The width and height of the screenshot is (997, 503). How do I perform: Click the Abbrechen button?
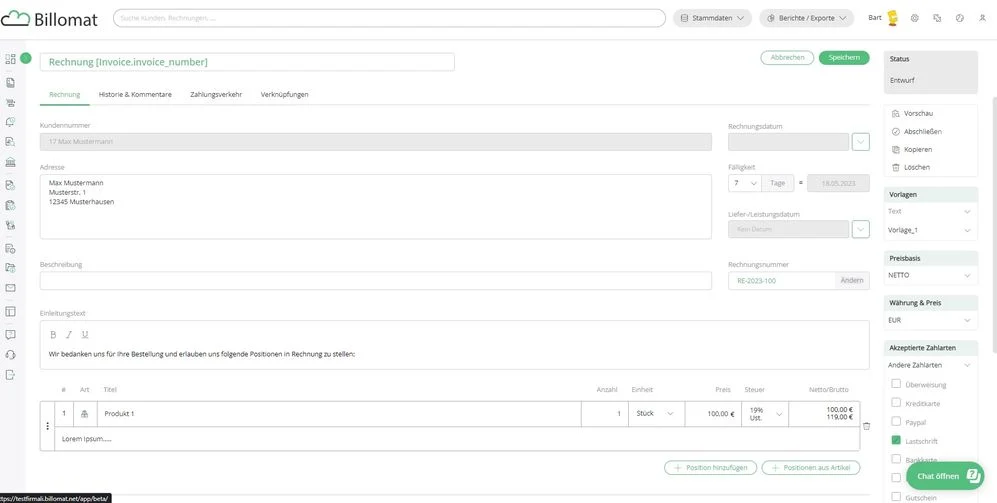pos(787,57)
